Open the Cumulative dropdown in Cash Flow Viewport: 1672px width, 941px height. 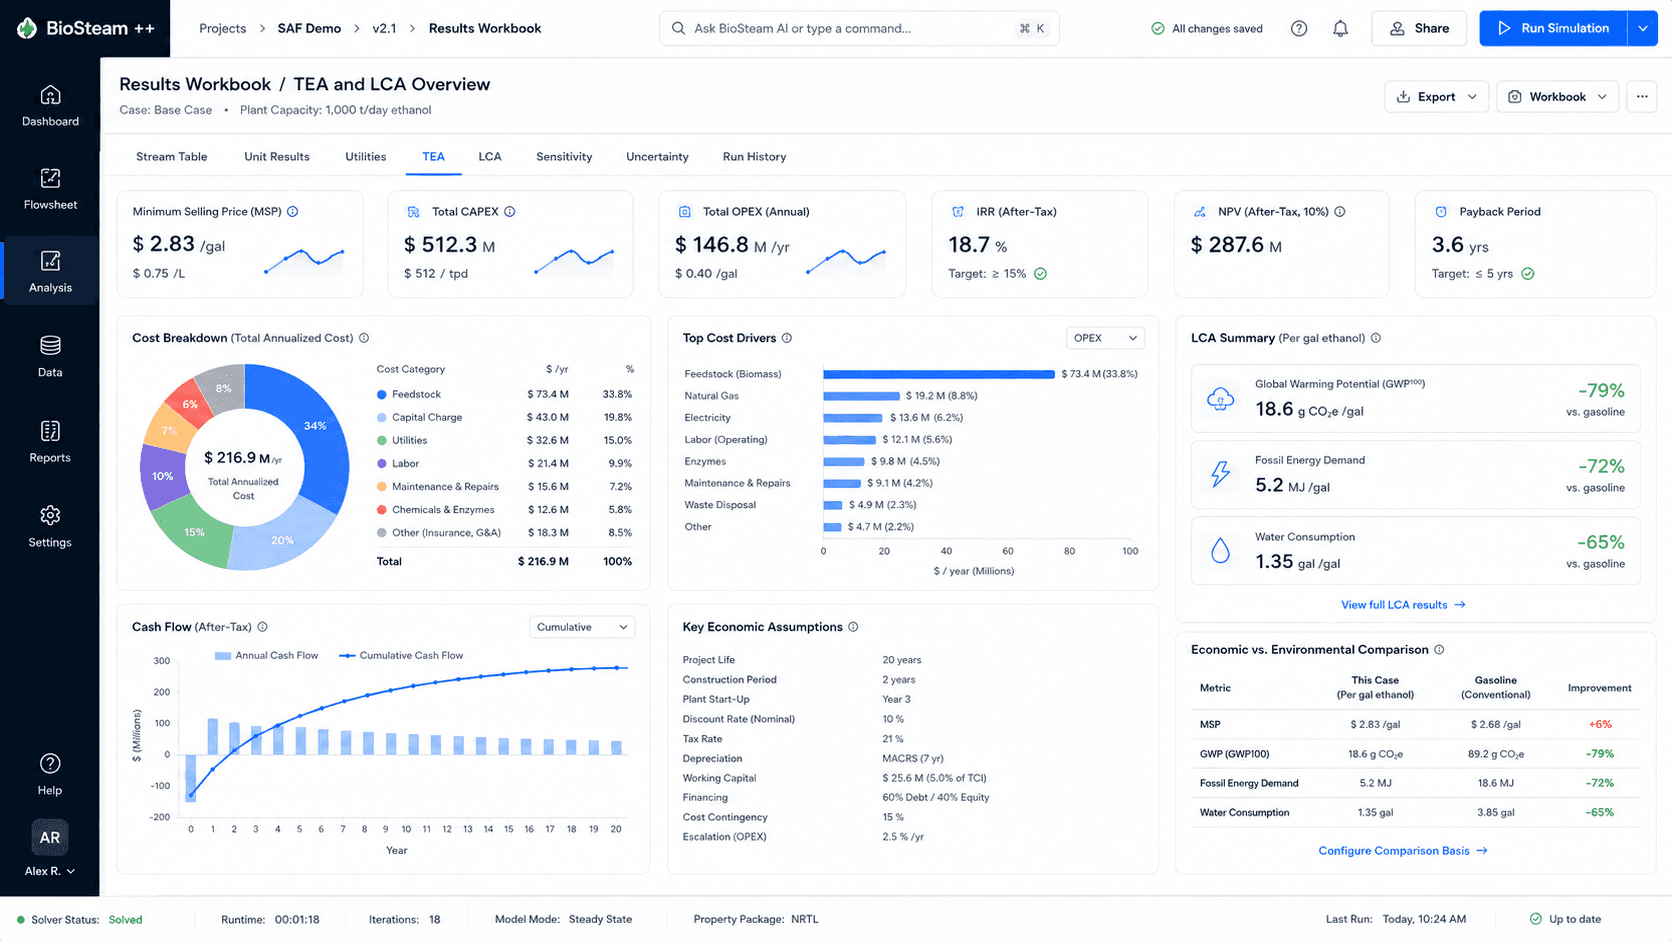pyautogui.click(x=582, y=627)
